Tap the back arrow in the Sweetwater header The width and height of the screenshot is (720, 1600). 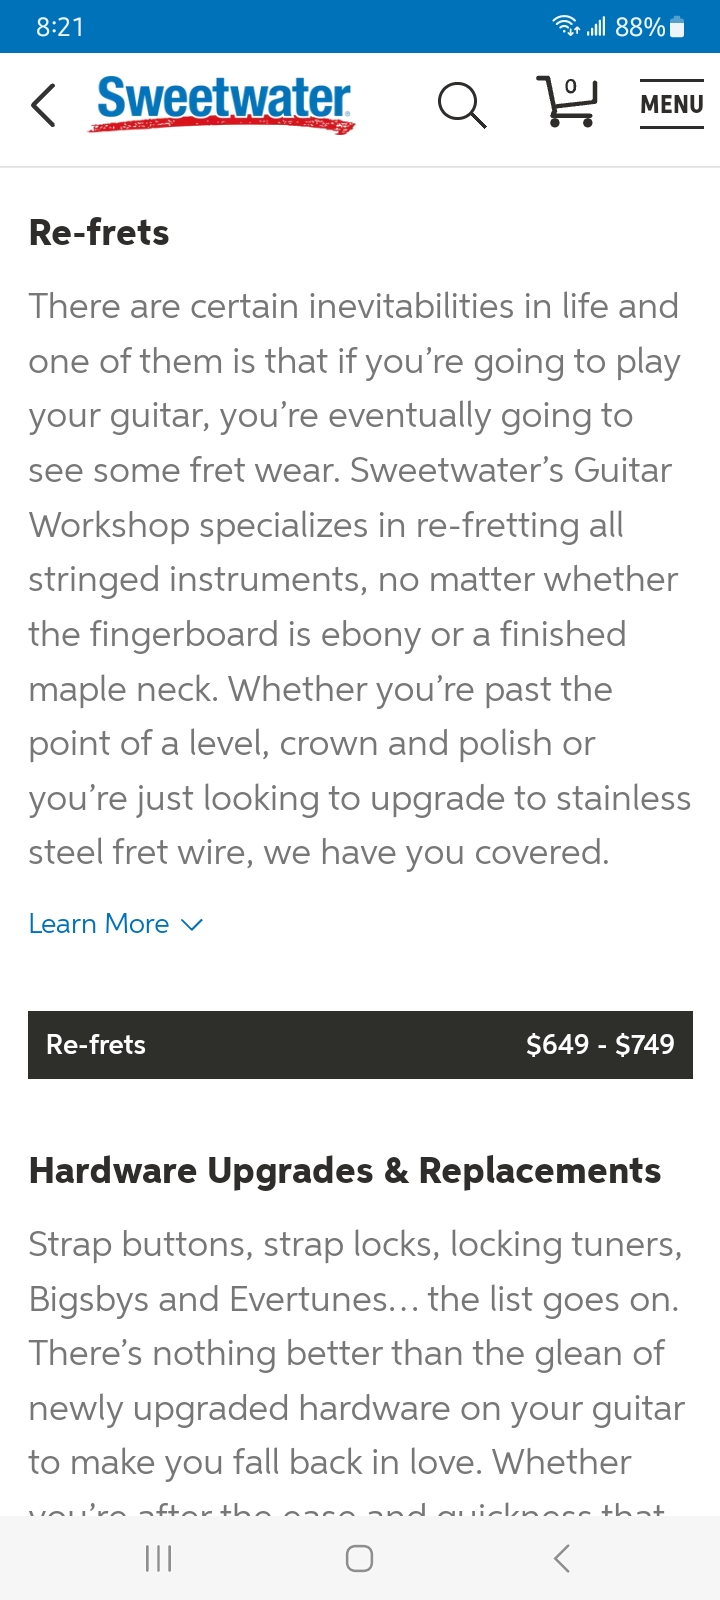pyautogui.click(x=43, y=105)
